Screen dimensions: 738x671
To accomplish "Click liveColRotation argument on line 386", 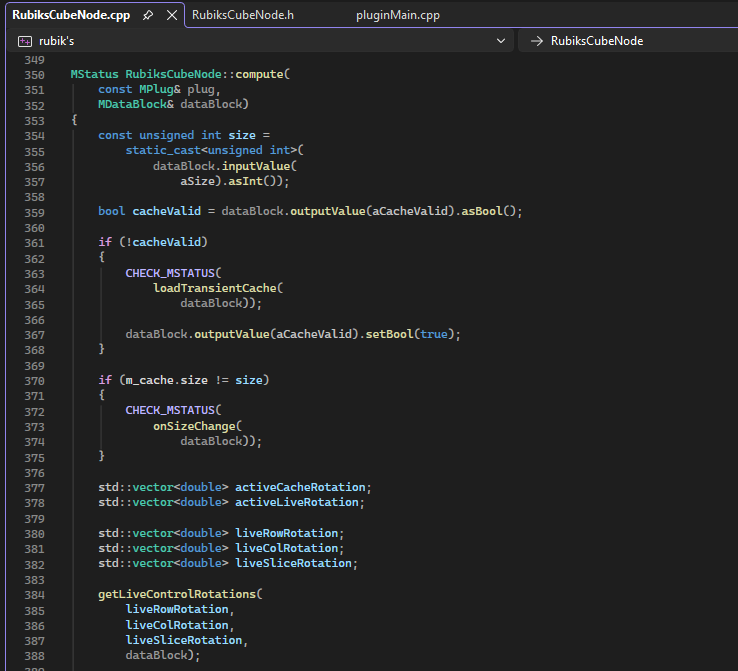I will pos(177,625).
